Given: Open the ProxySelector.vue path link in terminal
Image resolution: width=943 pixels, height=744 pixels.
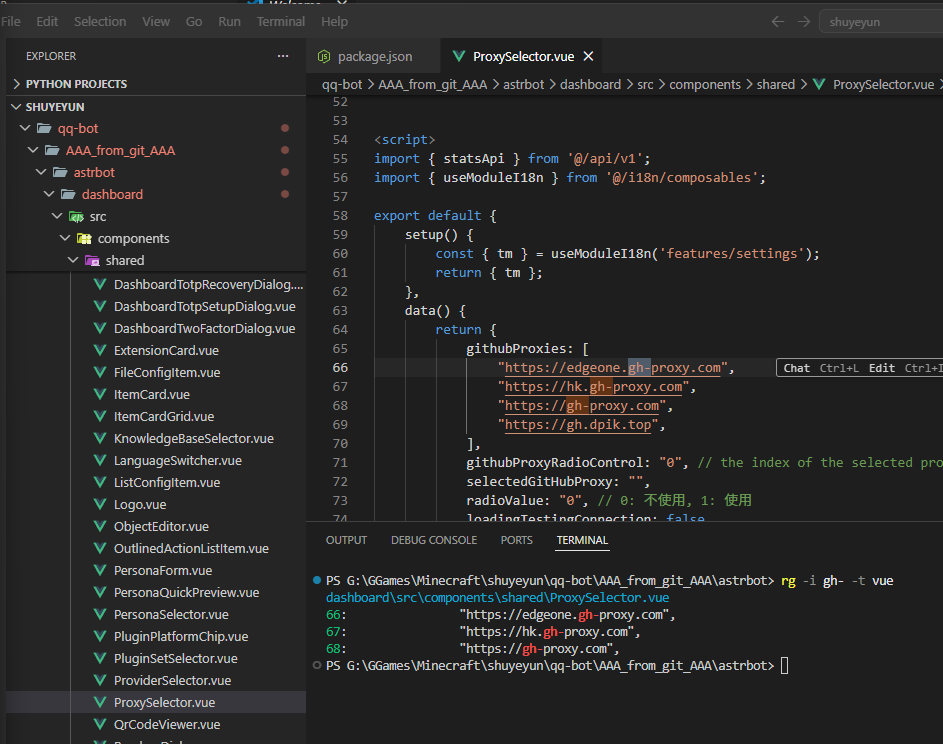Looking at the screenshot, I should coord(497,598).
